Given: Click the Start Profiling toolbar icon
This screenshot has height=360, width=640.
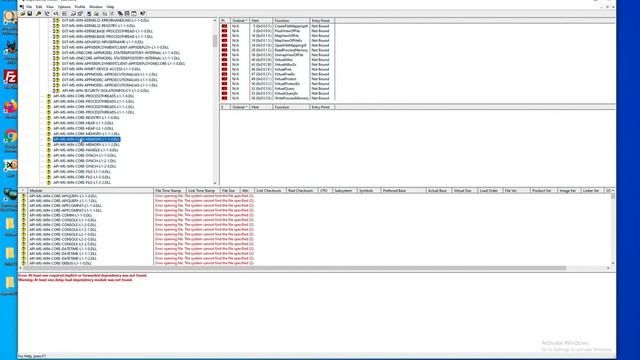Looking at the screenshot, I should tap(104, 13).
